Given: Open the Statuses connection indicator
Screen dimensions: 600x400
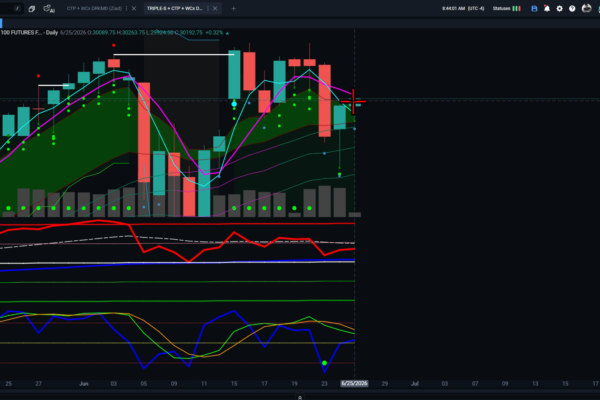Looking at the screenshot, I should (506, 8).
